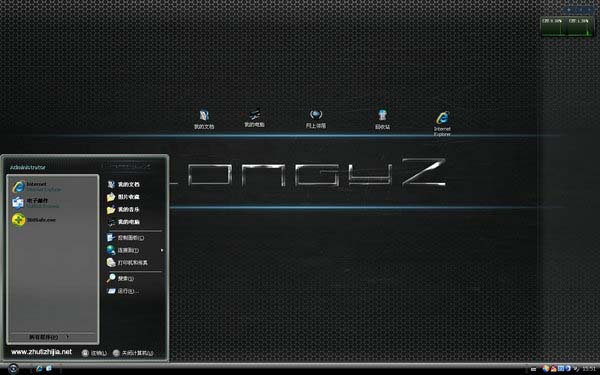Click the show desktop quick launch icon
Image resolution: width=600 pixels, height=375 pixels.
[49, 368]
